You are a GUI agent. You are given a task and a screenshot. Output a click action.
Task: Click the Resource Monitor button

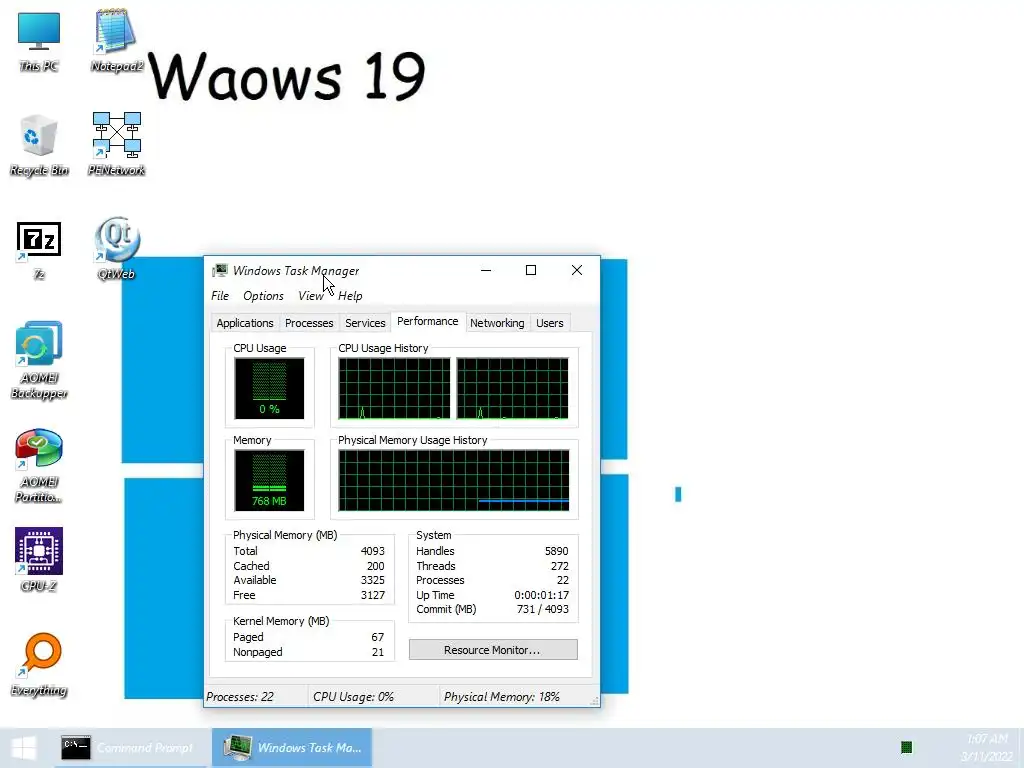pos(493,650)
